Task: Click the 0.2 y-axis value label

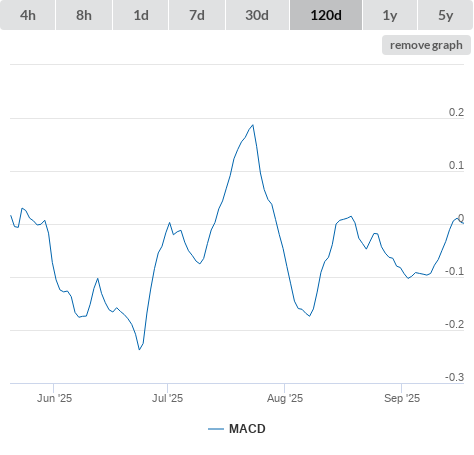Action: [456, 112]
